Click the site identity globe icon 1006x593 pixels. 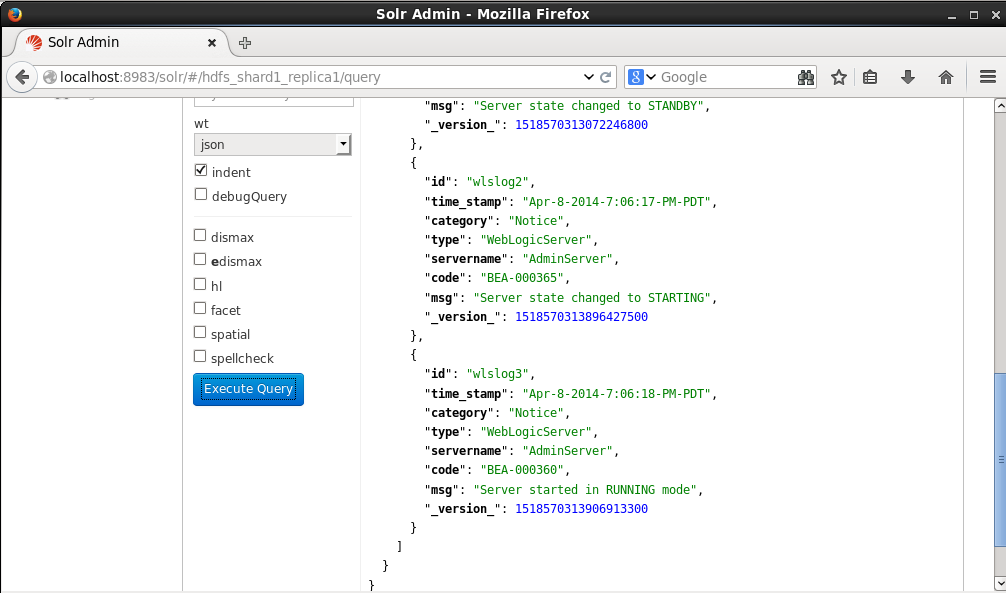coord(49,77)
